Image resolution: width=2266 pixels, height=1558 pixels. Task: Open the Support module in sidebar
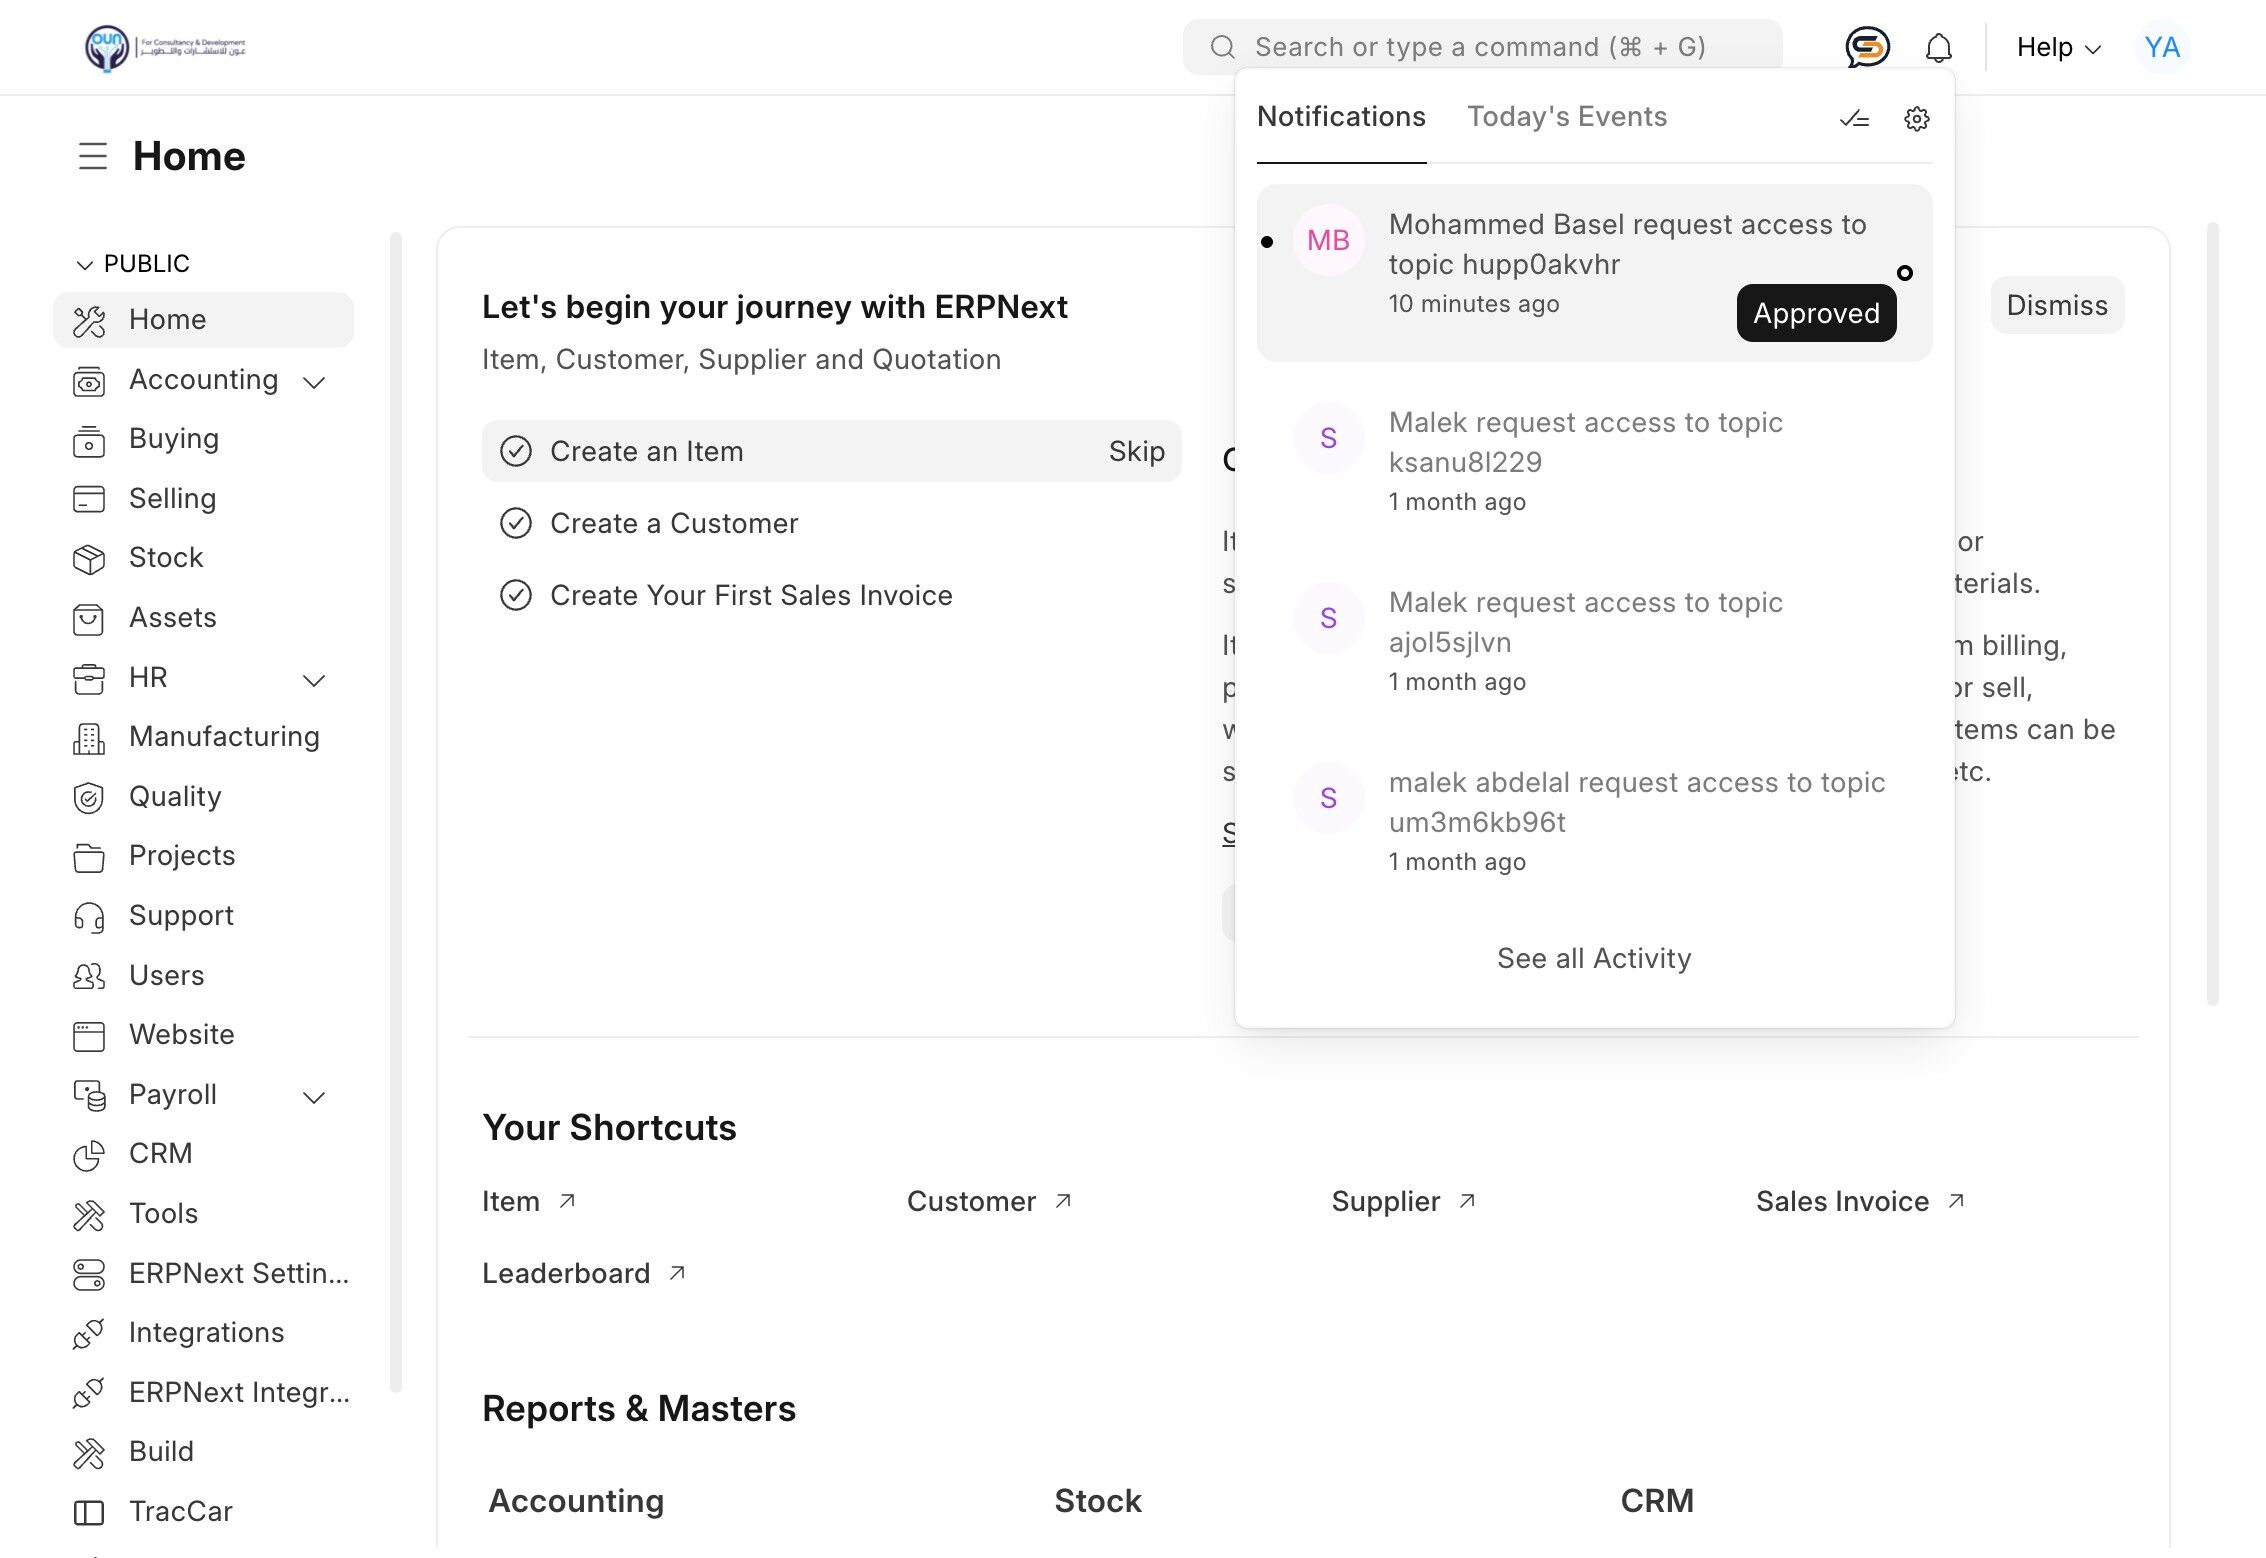click(181, 915)
